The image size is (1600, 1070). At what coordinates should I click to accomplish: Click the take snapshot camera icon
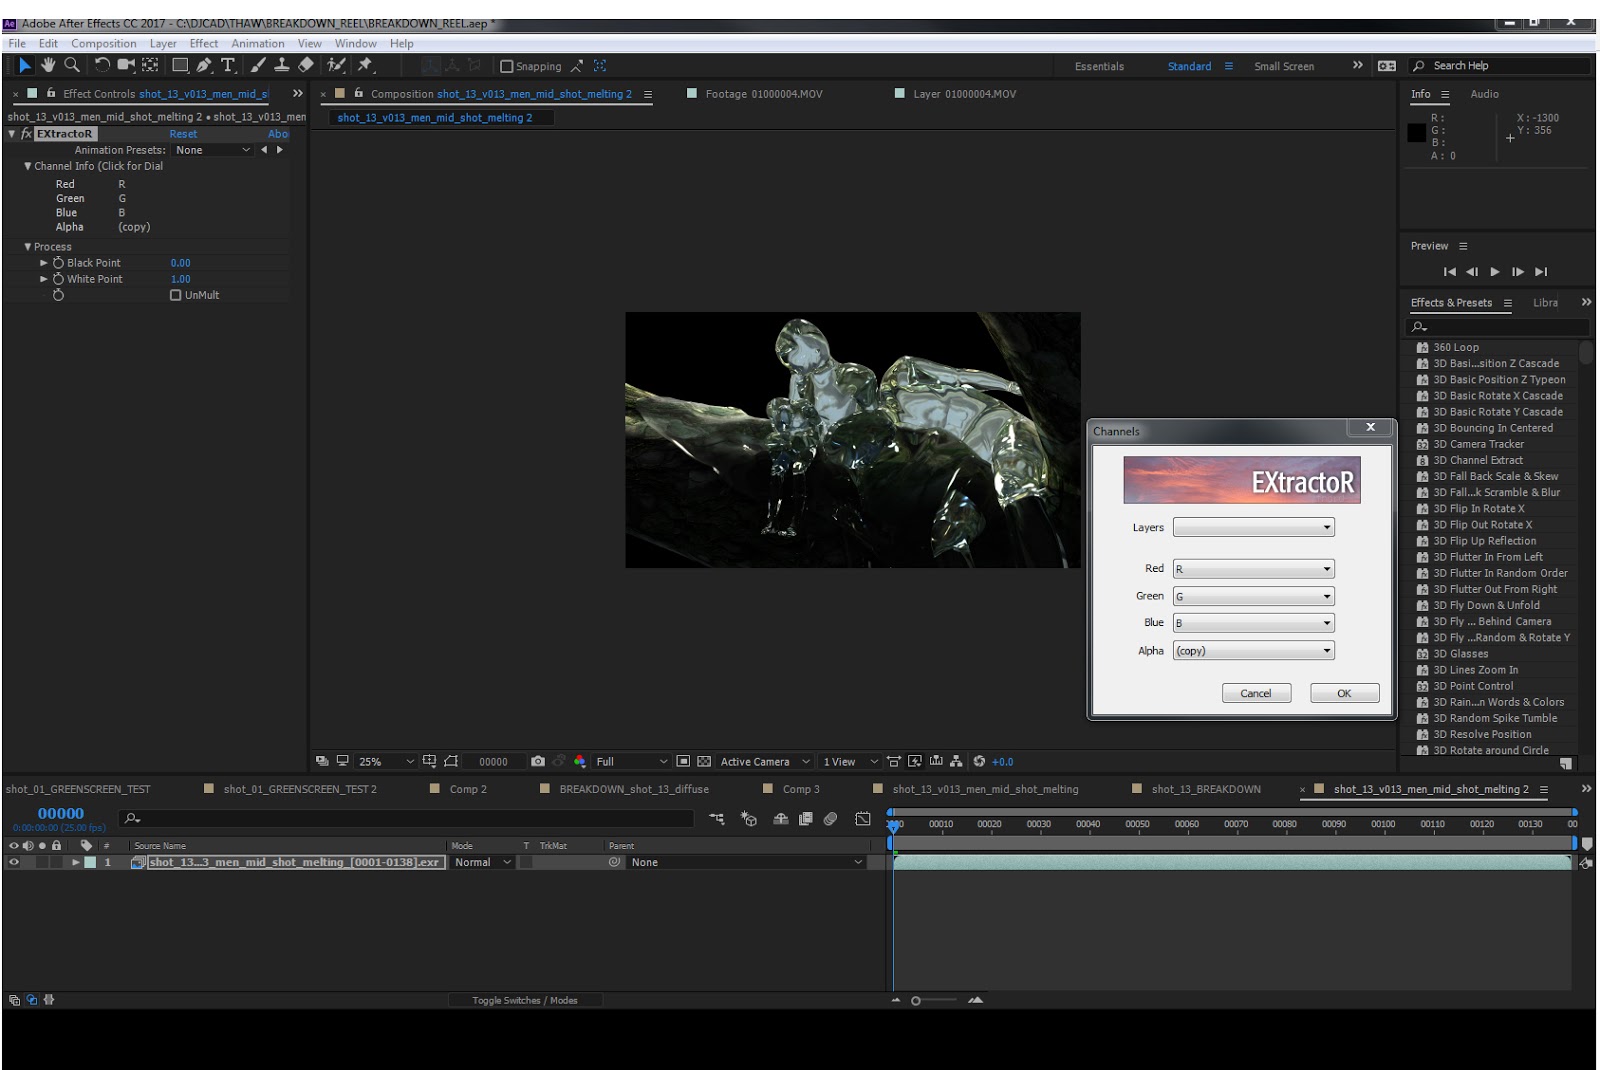(x=538, y=761)
